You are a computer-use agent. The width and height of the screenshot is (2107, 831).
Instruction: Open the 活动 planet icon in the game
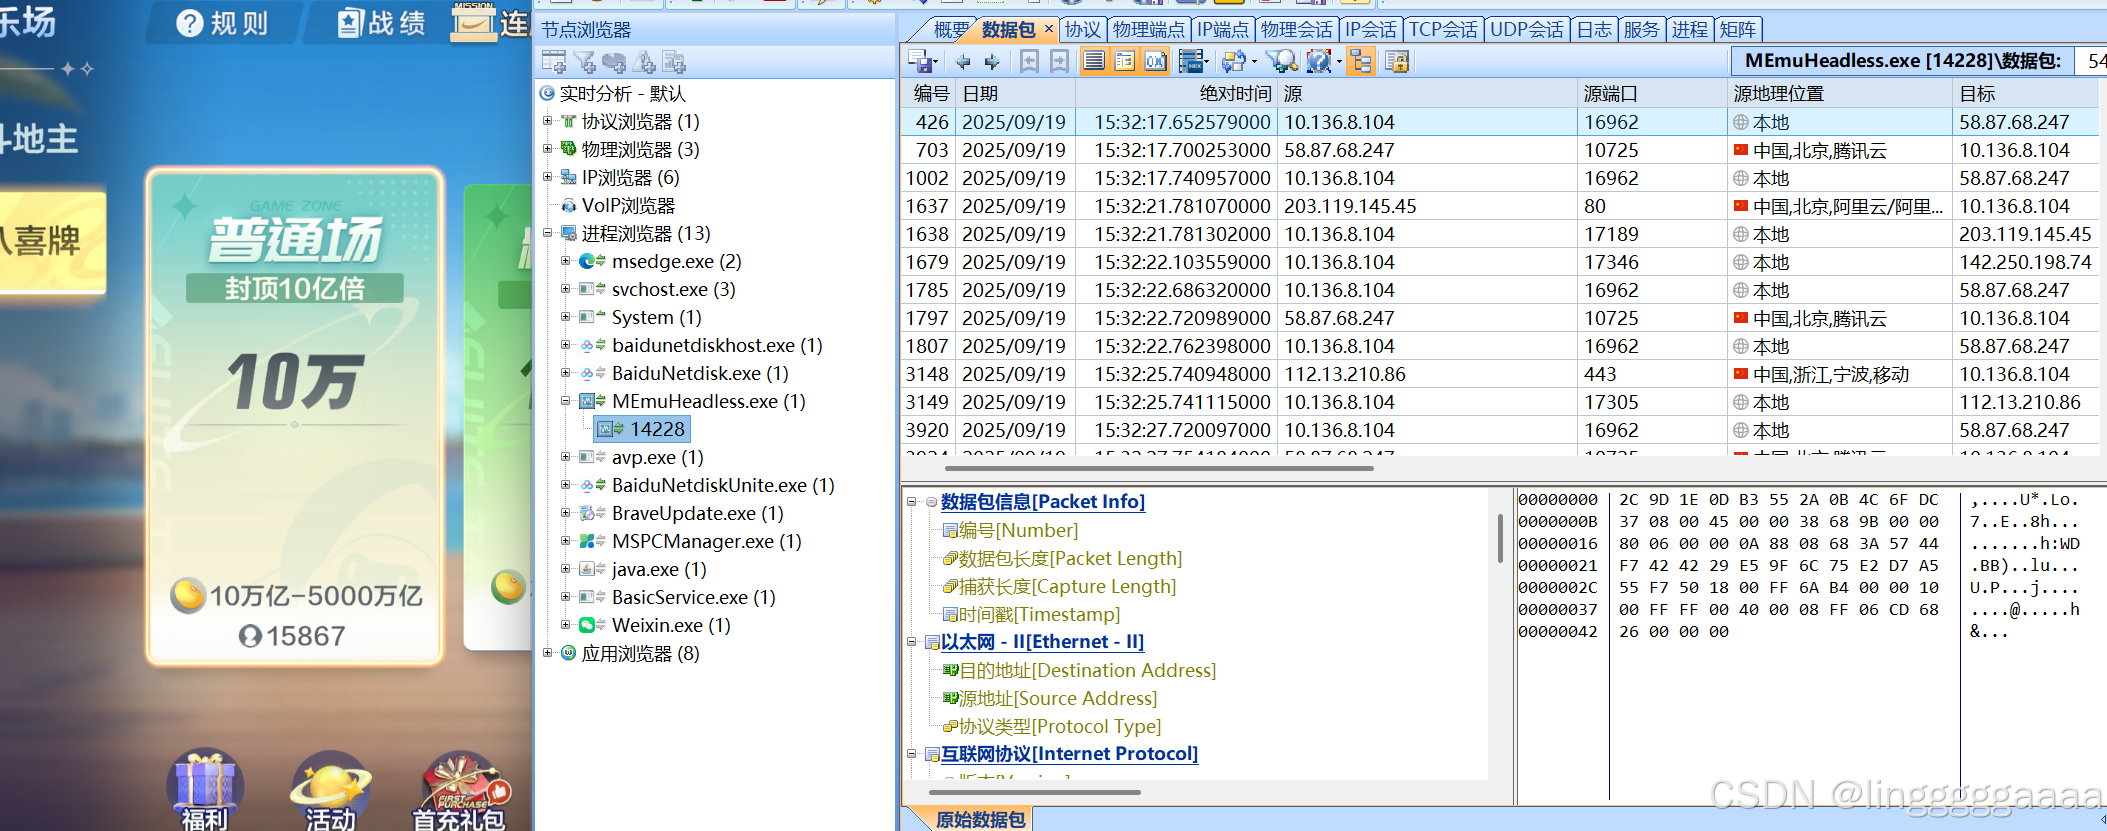click(x=330, y=791)
